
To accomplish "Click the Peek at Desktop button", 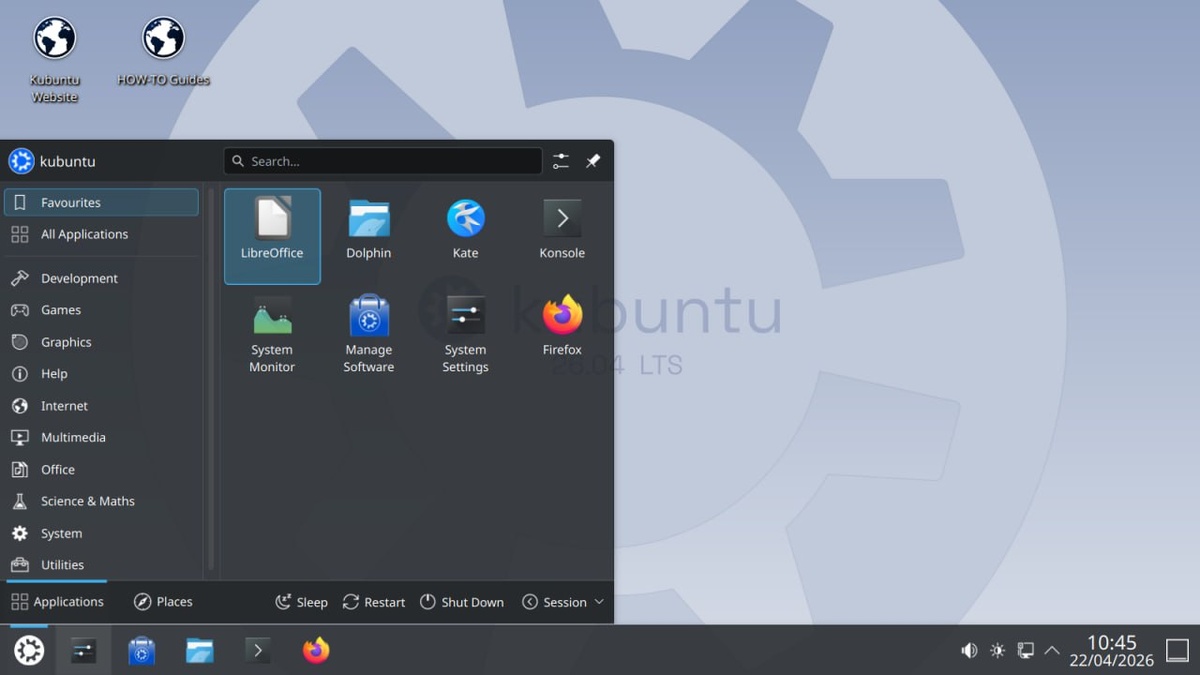I will [1178, 651].
